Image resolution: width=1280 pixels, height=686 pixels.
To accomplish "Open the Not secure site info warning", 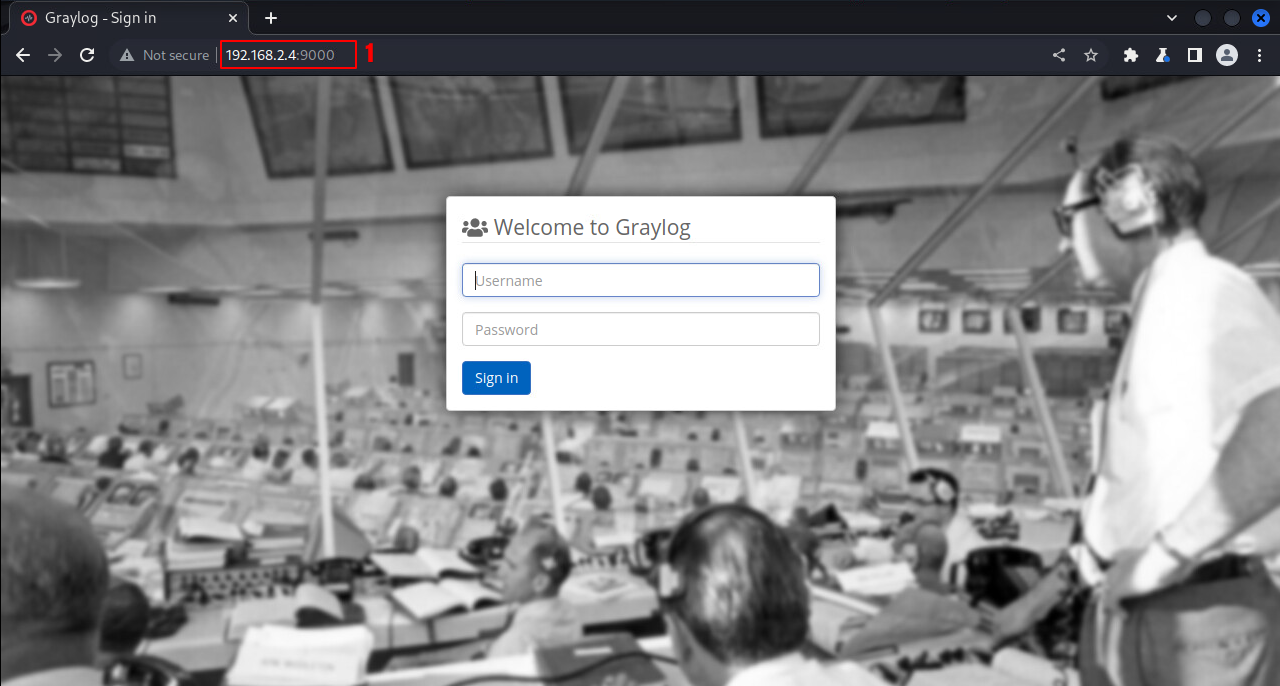I will coord(164,55).
